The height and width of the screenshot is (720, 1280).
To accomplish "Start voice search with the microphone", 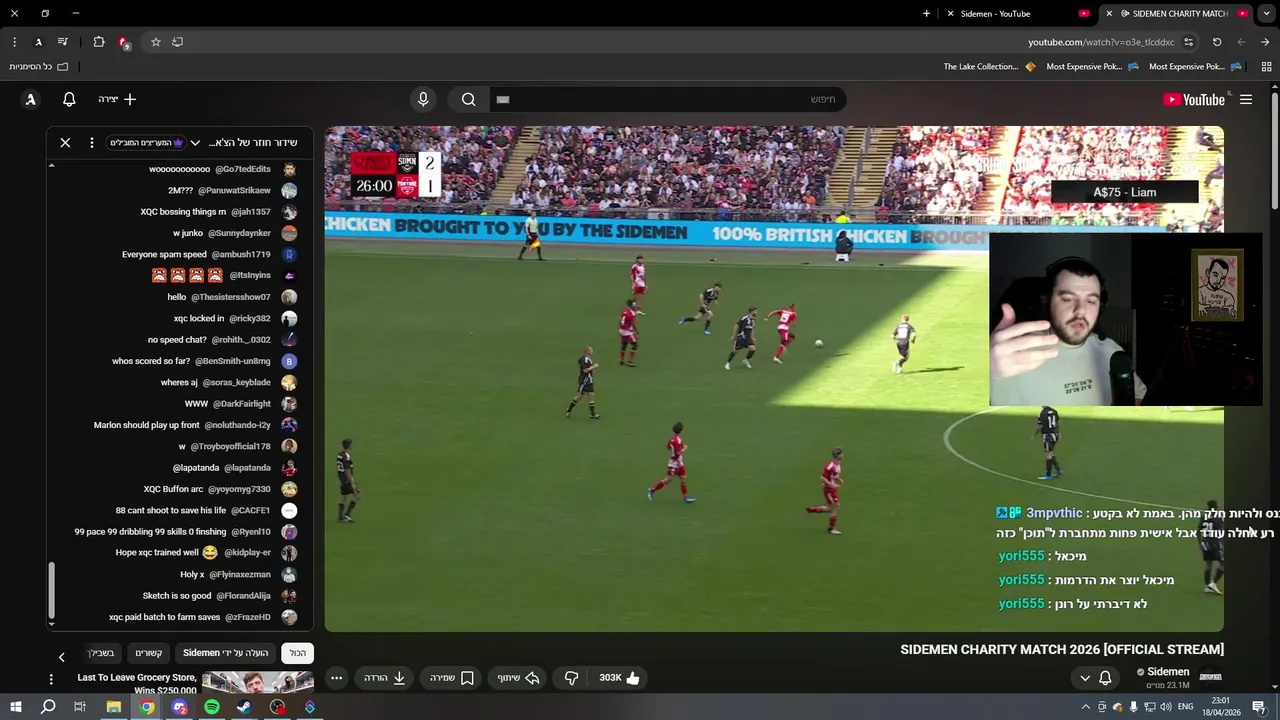I will tap(423, 99).
